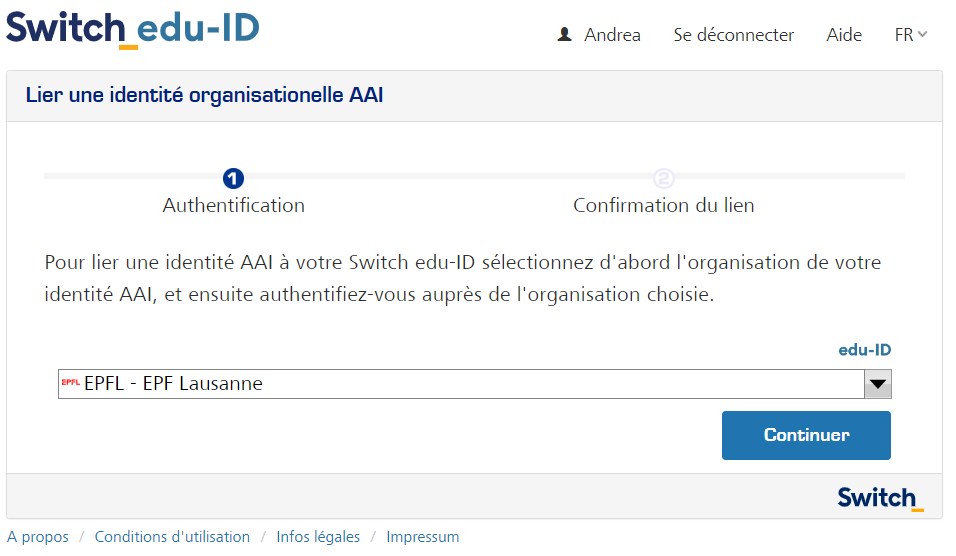Click the edu-ID label above the selector
This screenshot has height=556, width=956.
(864, 350)
